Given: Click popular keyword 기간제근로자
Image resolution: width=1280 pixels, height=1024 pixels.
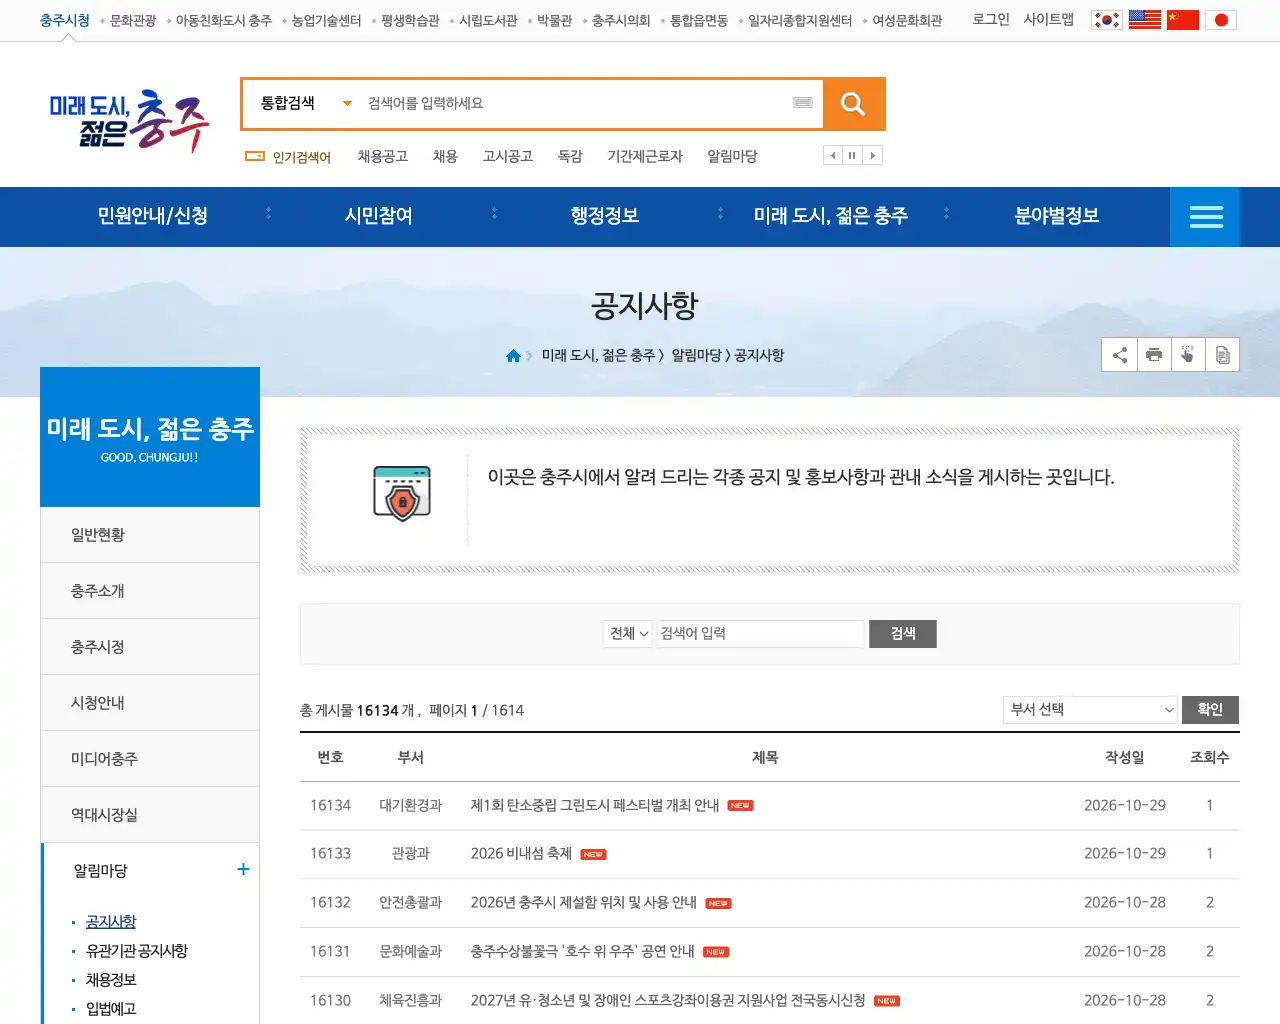Looking at the screenshot, I should [x=645, y=157].
